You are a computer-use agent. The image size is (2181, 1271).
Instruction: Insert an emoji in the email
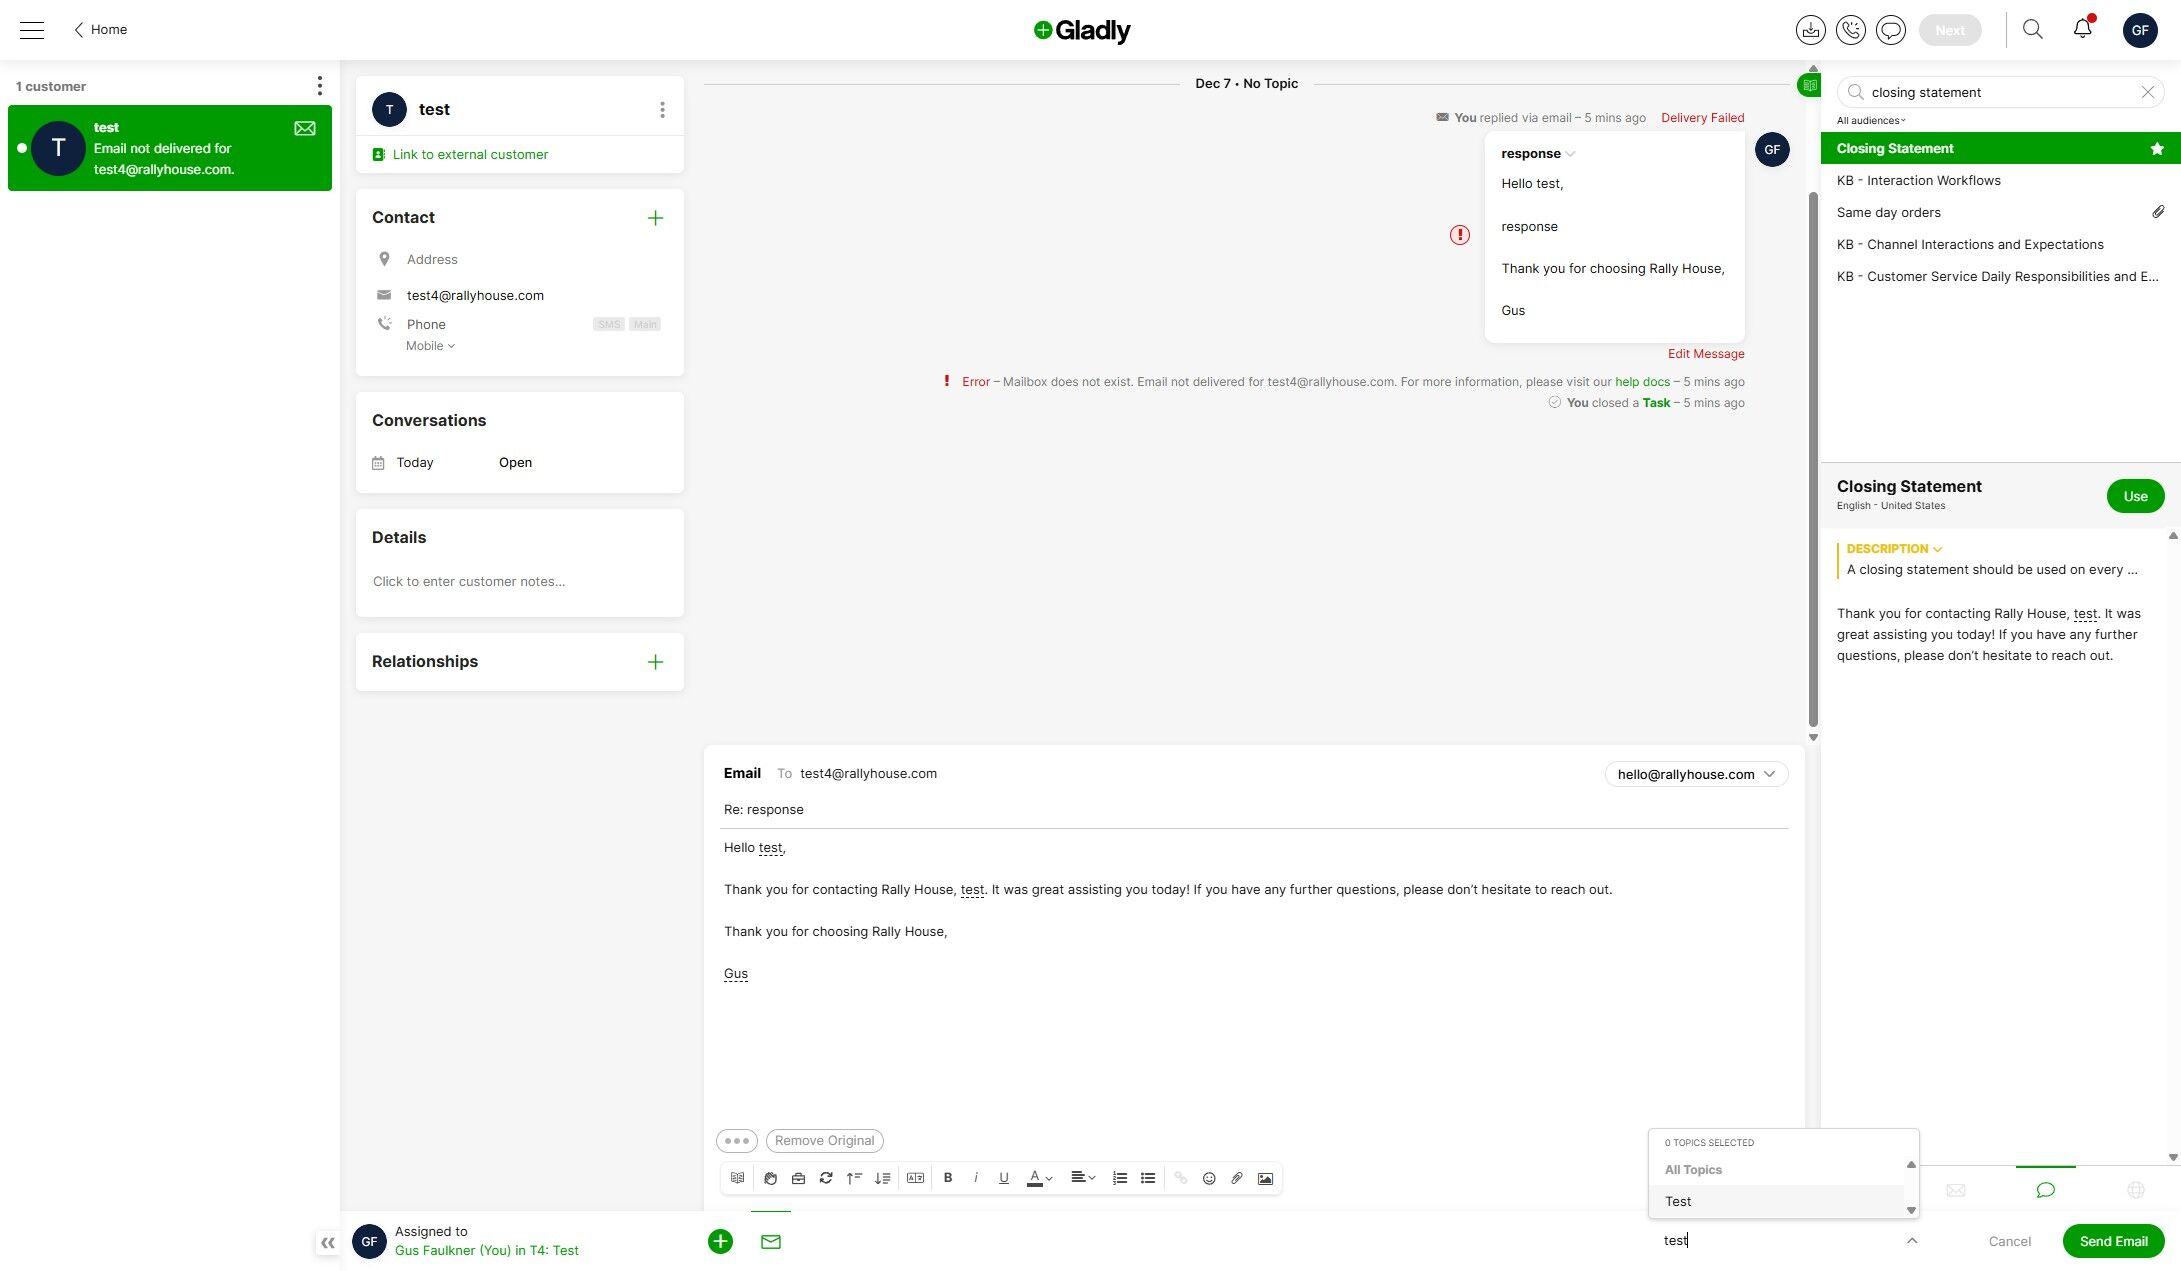tap(1209, 1178)
